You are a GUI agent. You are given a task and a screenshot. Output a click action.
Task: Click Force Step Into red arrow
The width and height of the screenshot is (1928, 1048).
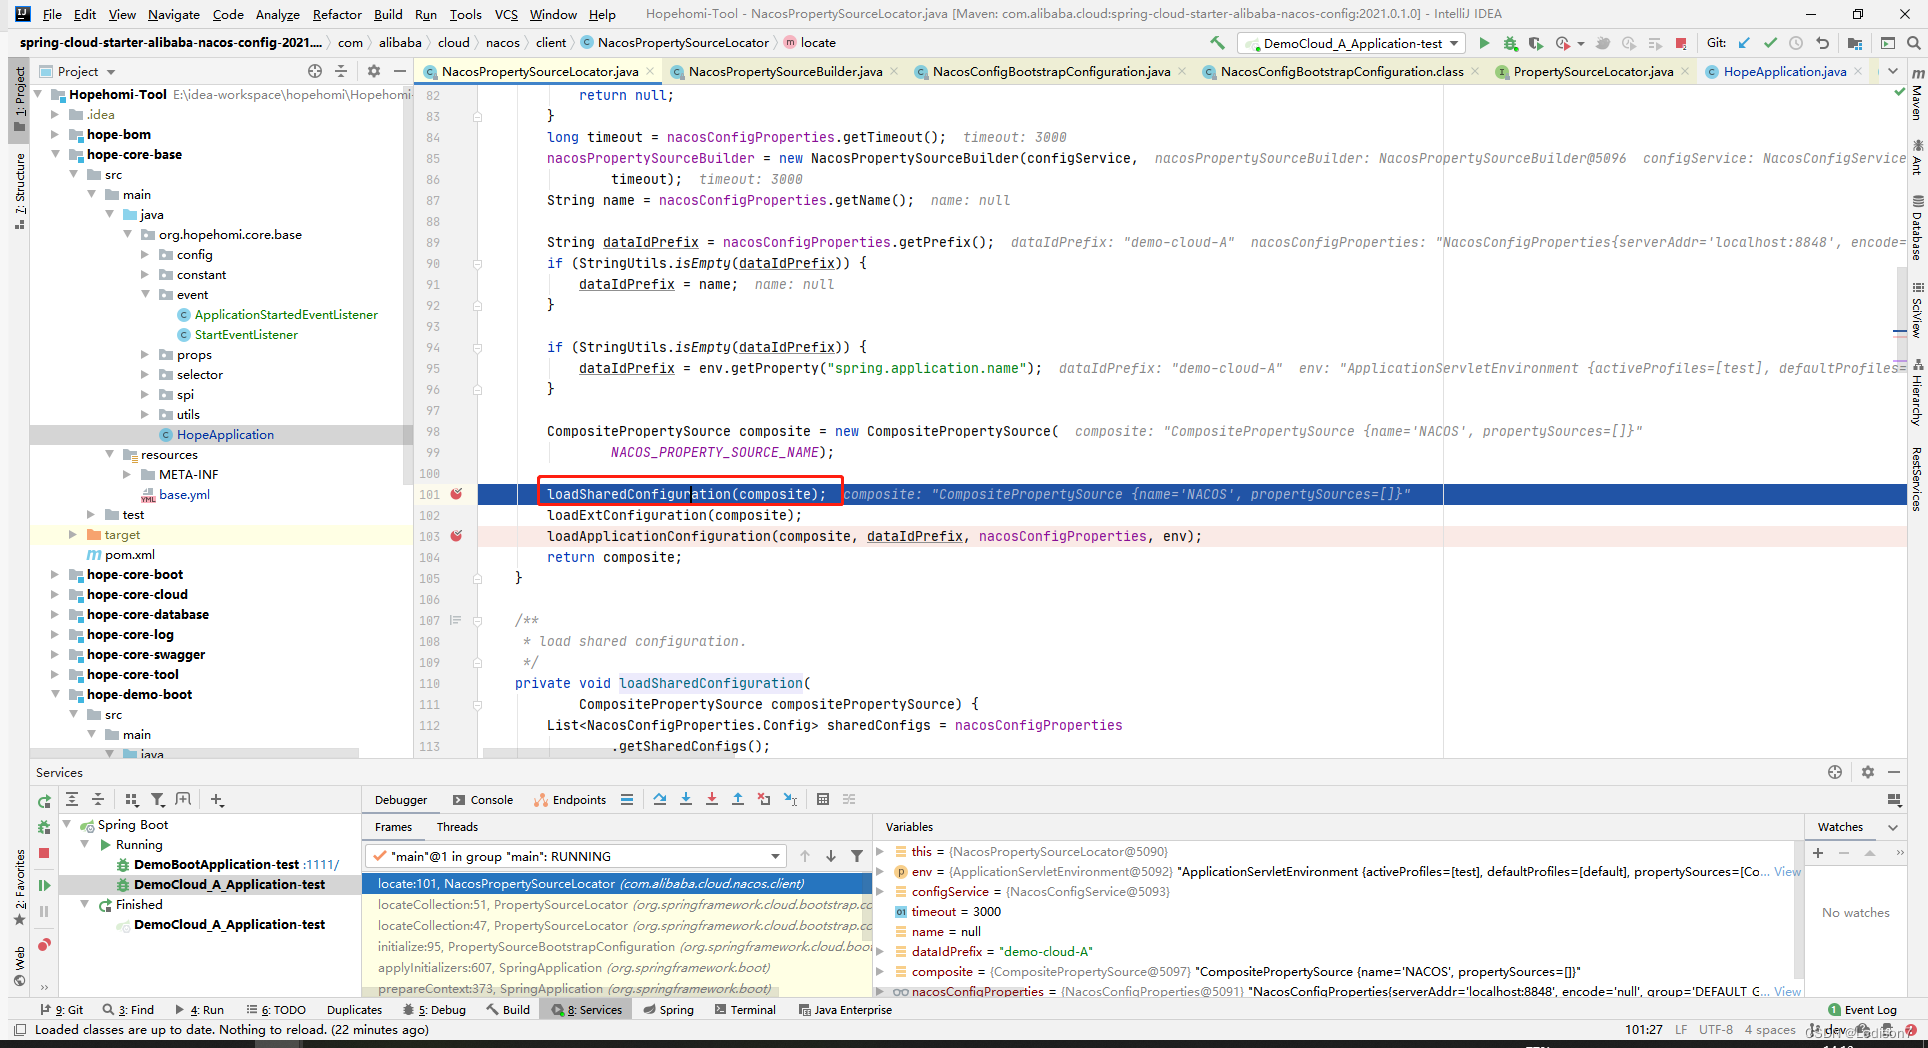pyautogui.click(x=712, y=799)
